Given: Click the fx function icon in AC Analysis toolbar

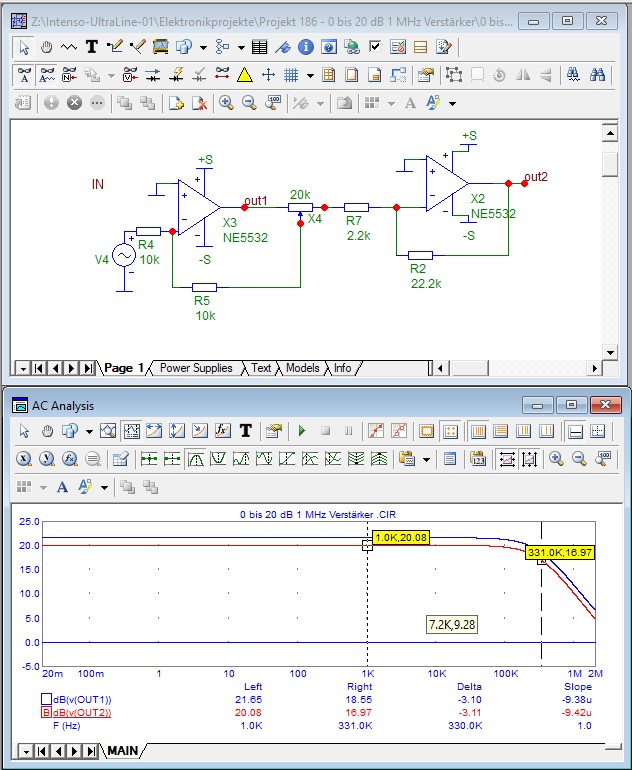Looking at the screenshot, I should [x=222, y=431].
